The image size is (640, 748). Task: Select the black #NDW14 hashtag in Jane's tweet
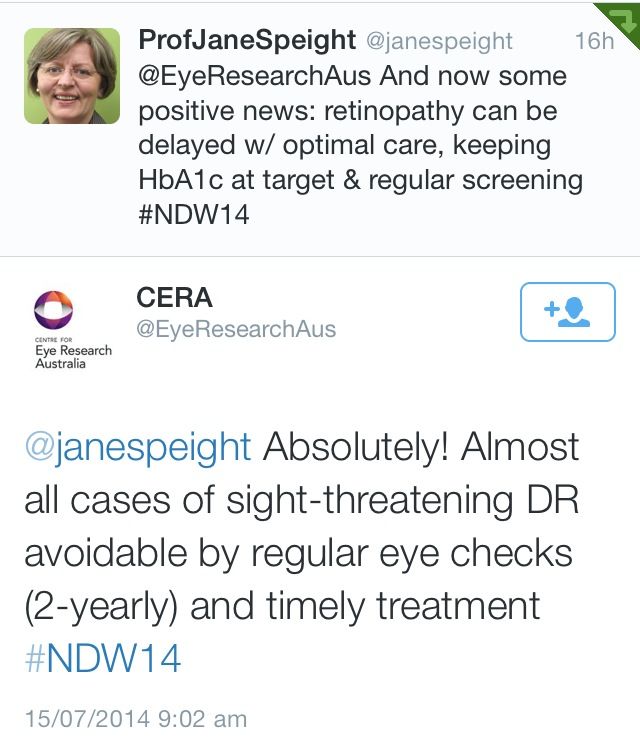(x=194, y=215)
